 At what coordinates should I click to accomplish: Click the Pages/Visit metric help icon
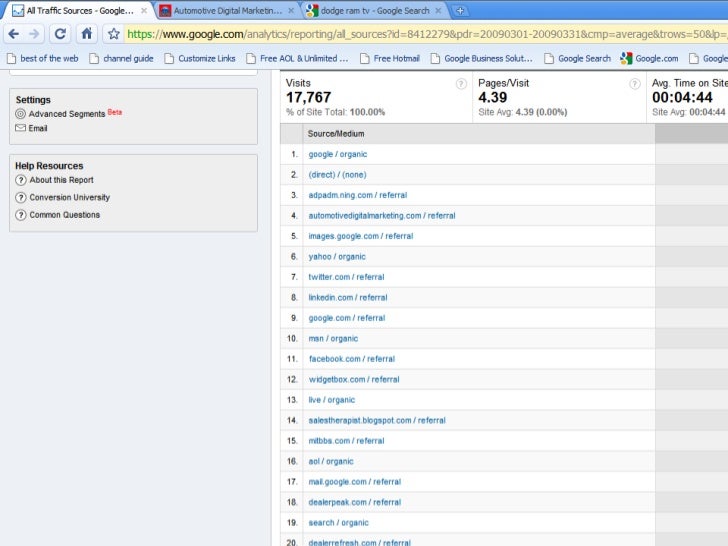(x=635, y=84)
